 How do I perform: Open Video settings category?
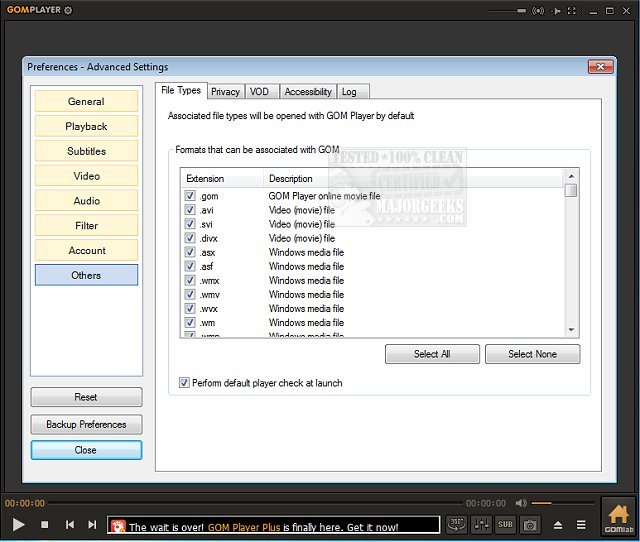[87, 176]
